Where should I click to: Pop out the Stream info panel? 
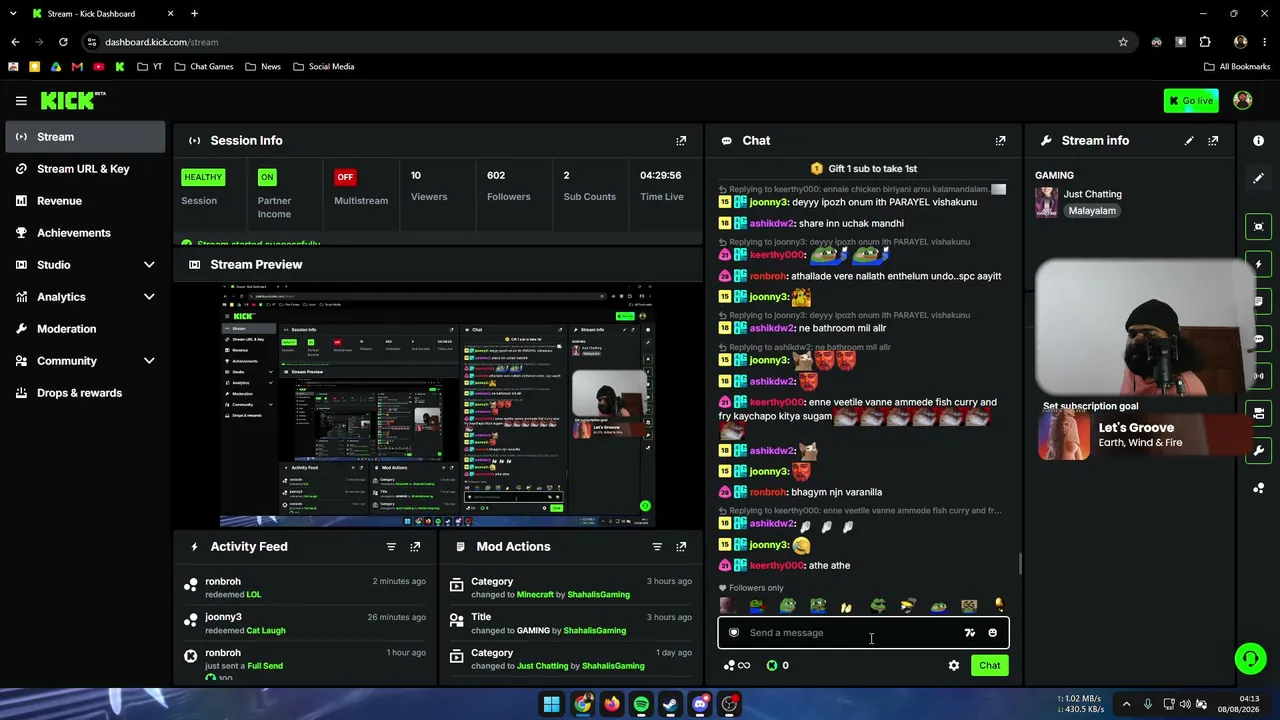[1213, 141]
